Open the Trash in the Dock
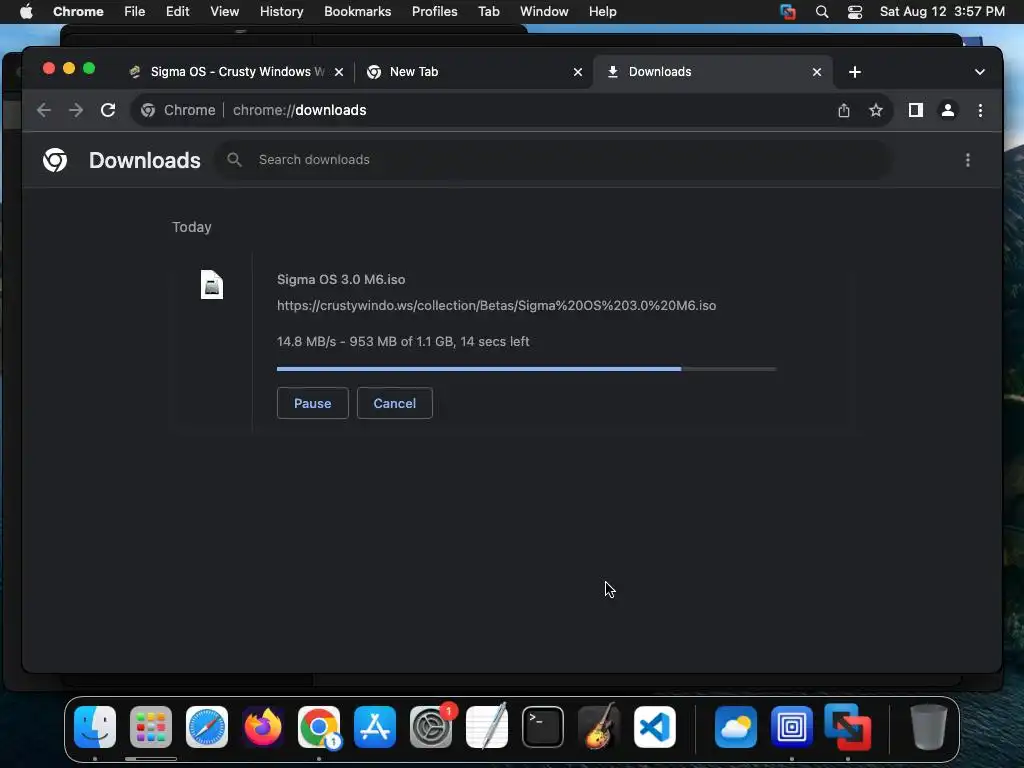The height and width of the screenshot is (768, 1024). tap(929, 727)
